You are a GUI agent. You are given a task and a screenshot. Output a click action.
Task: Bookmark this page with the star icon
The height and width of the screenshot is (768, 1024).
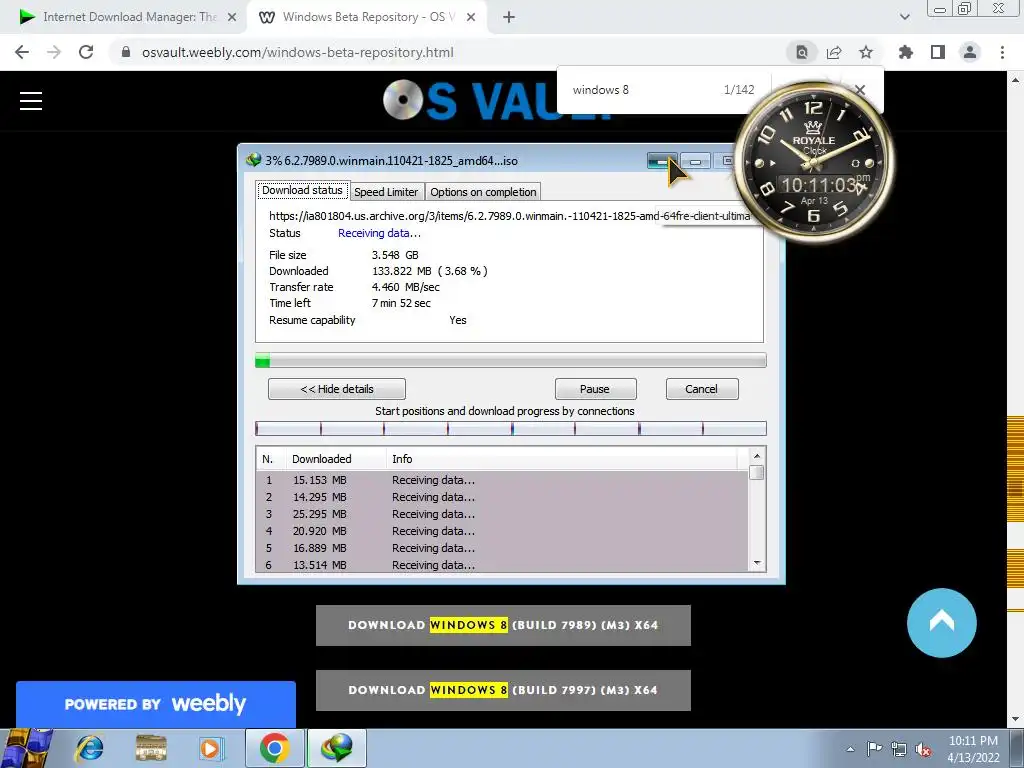[865, 52]
